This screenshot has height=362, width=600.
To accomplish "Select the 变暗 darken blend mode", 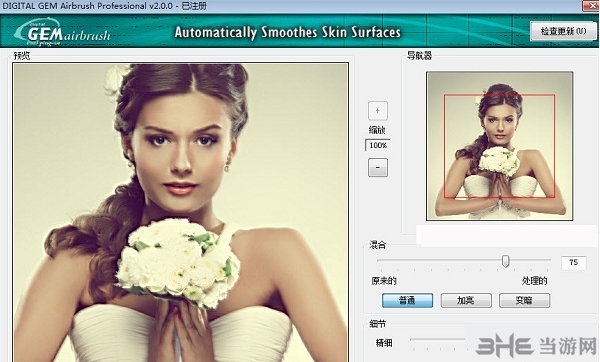I will [x=524, y=300].
